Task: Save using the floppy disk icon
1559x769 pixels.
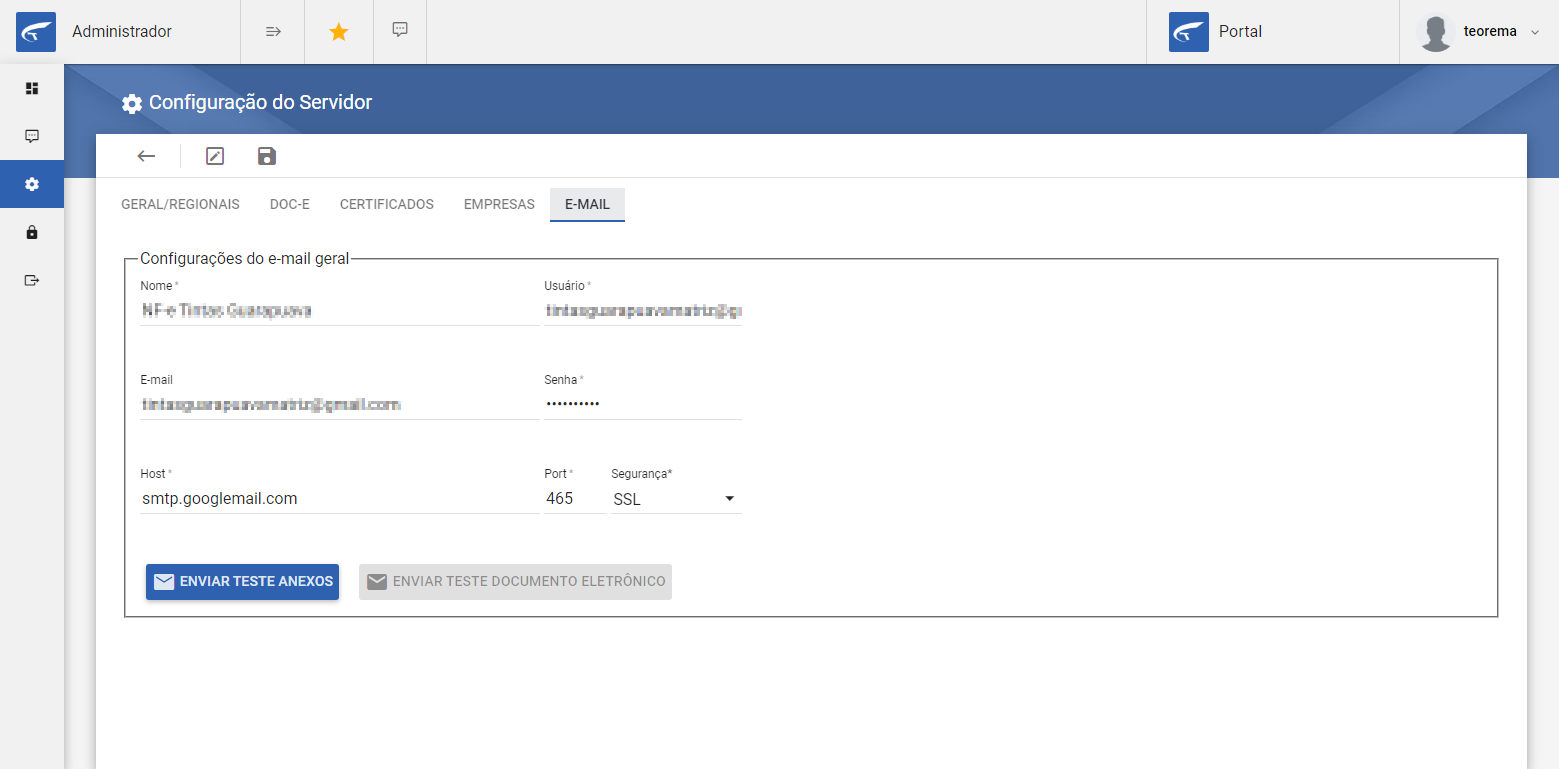Action: pos(267,156)
